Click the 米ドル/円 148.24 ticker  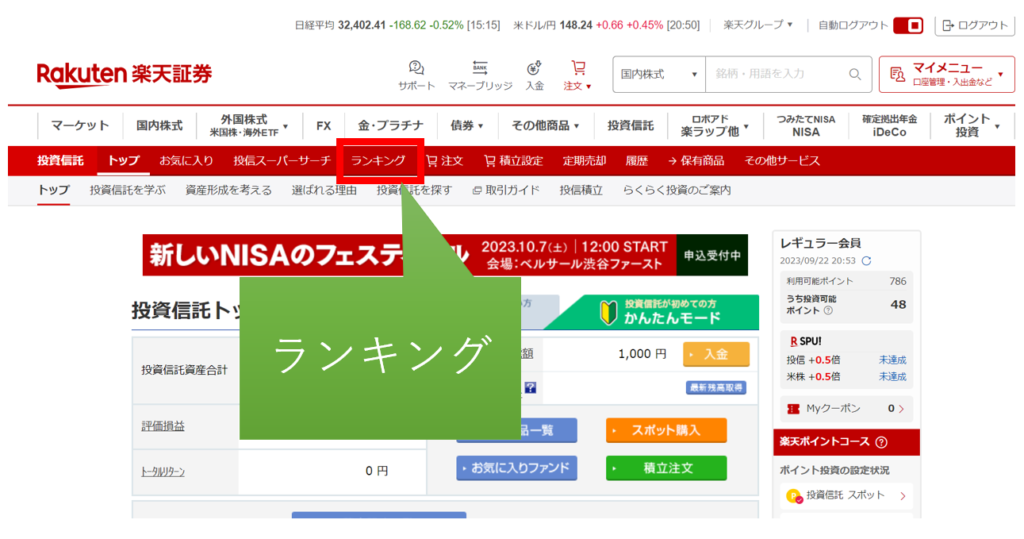pos(606,25)
